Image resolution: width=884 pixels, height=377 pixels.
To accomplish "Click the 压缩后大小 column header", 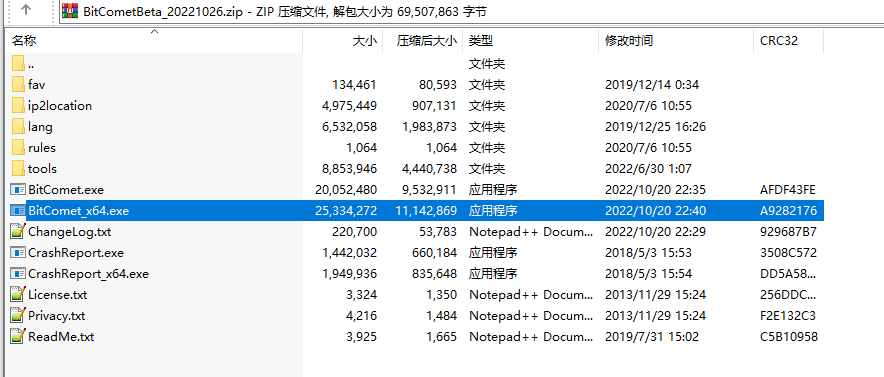I will (423, 41).
